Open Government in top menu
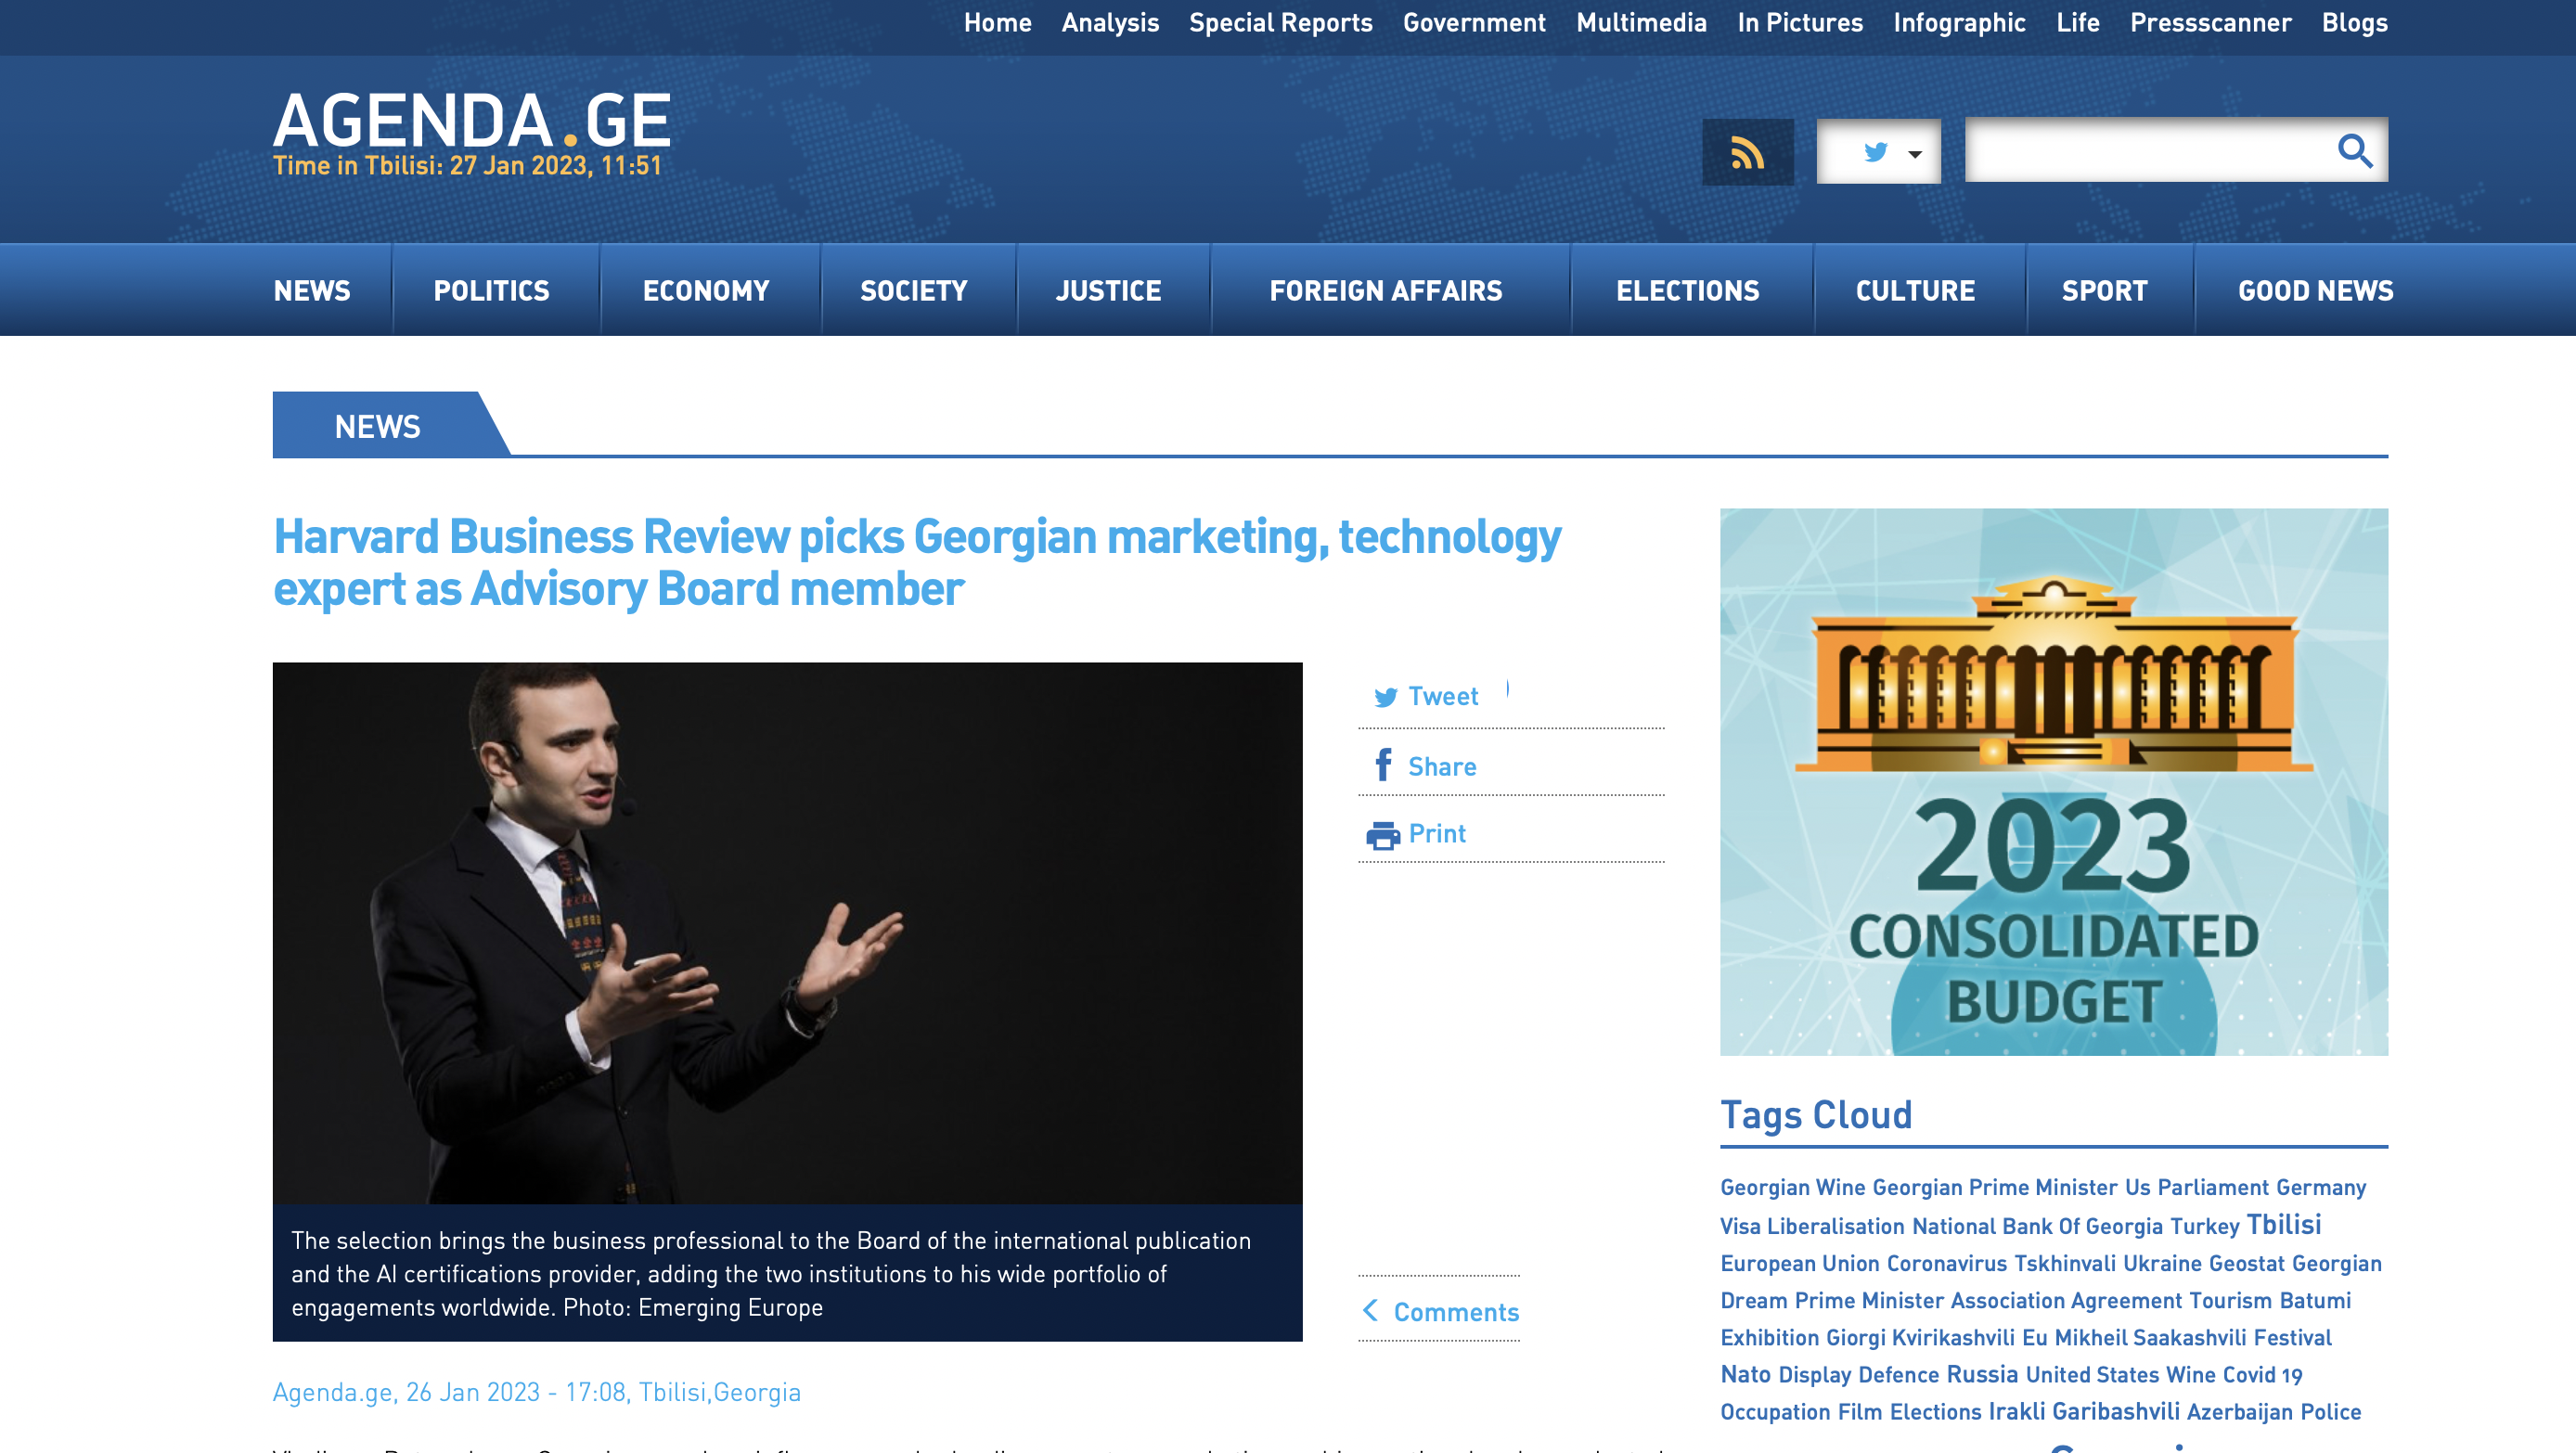 (1474, 23)
